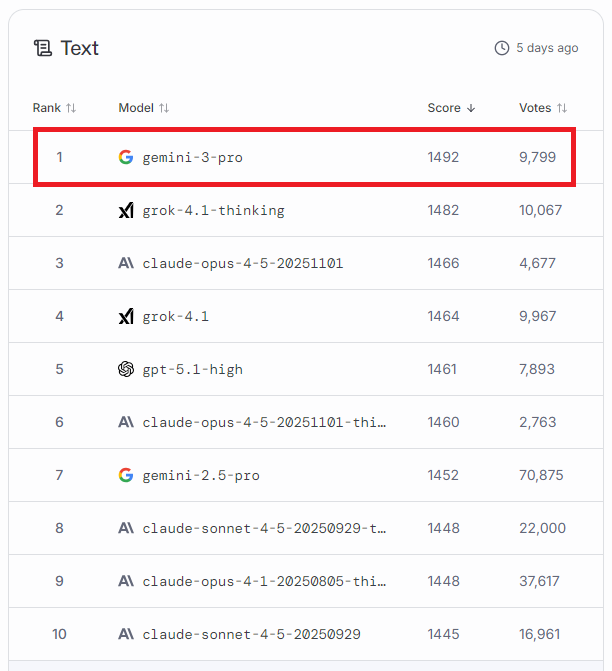Select votes value 37,617
The image size is (612, 671).
tap(539, 581)
